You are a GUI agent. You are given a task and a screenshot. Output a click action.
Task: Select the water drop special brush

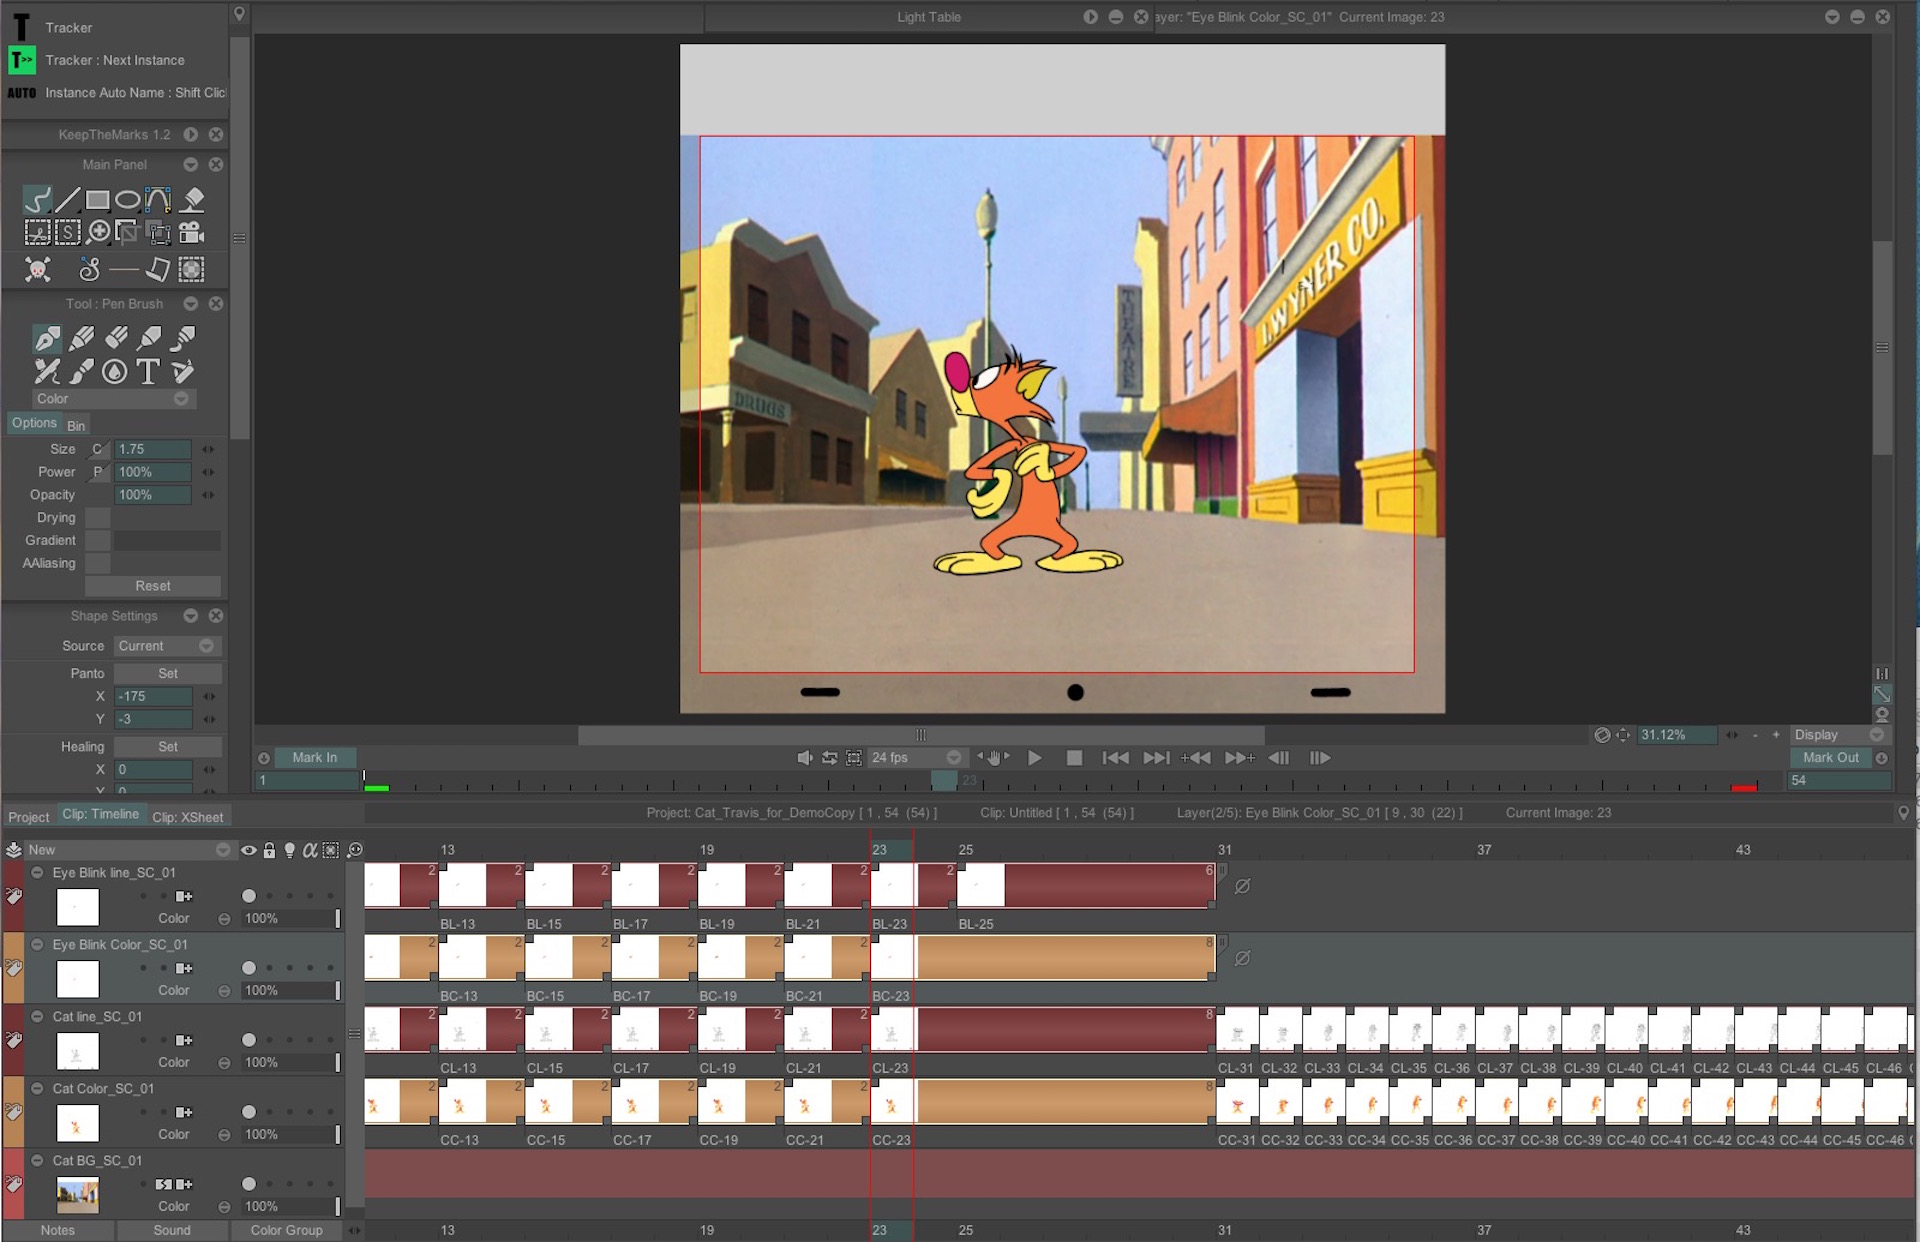pos(115,372)
